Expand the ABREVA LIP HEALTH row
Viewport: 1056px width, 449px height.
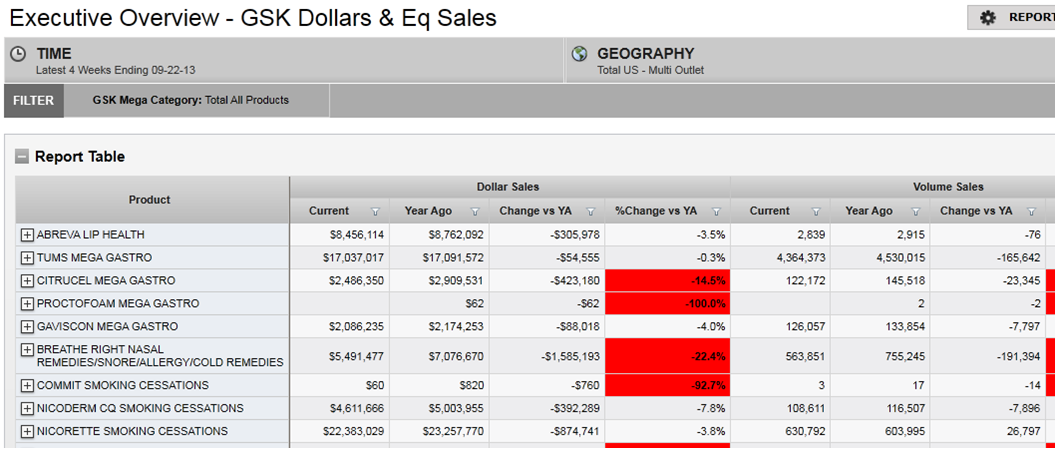pos(27,235)
